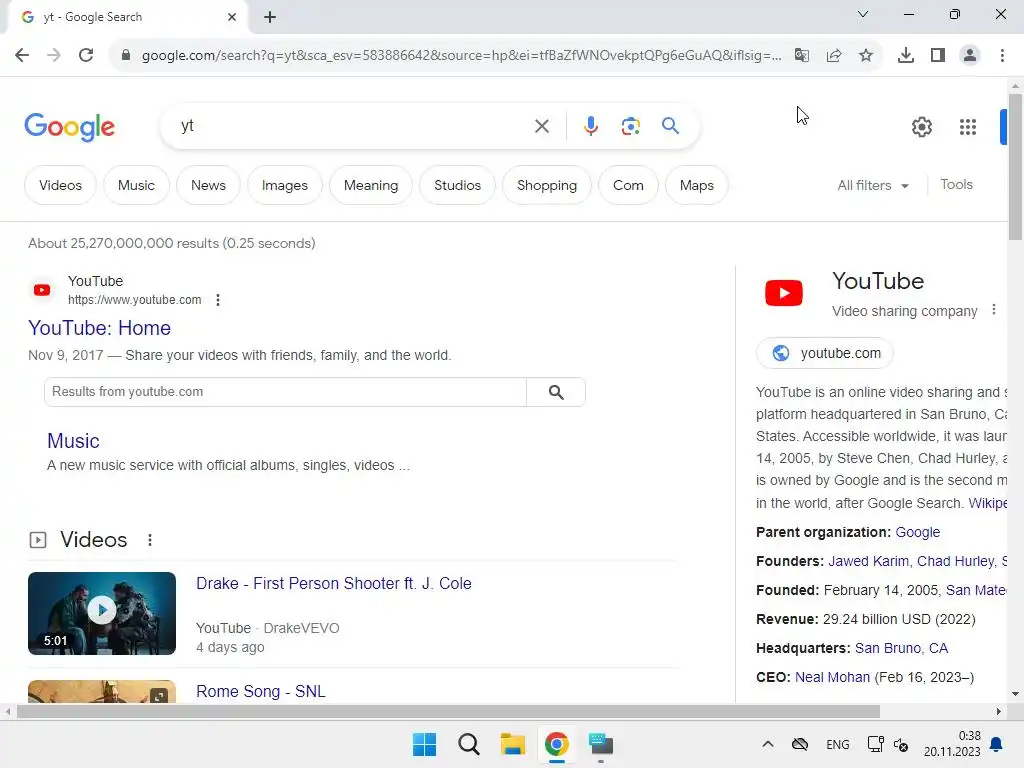Reload the Google search page
1024x768 pixels.
tap(86, 55)
